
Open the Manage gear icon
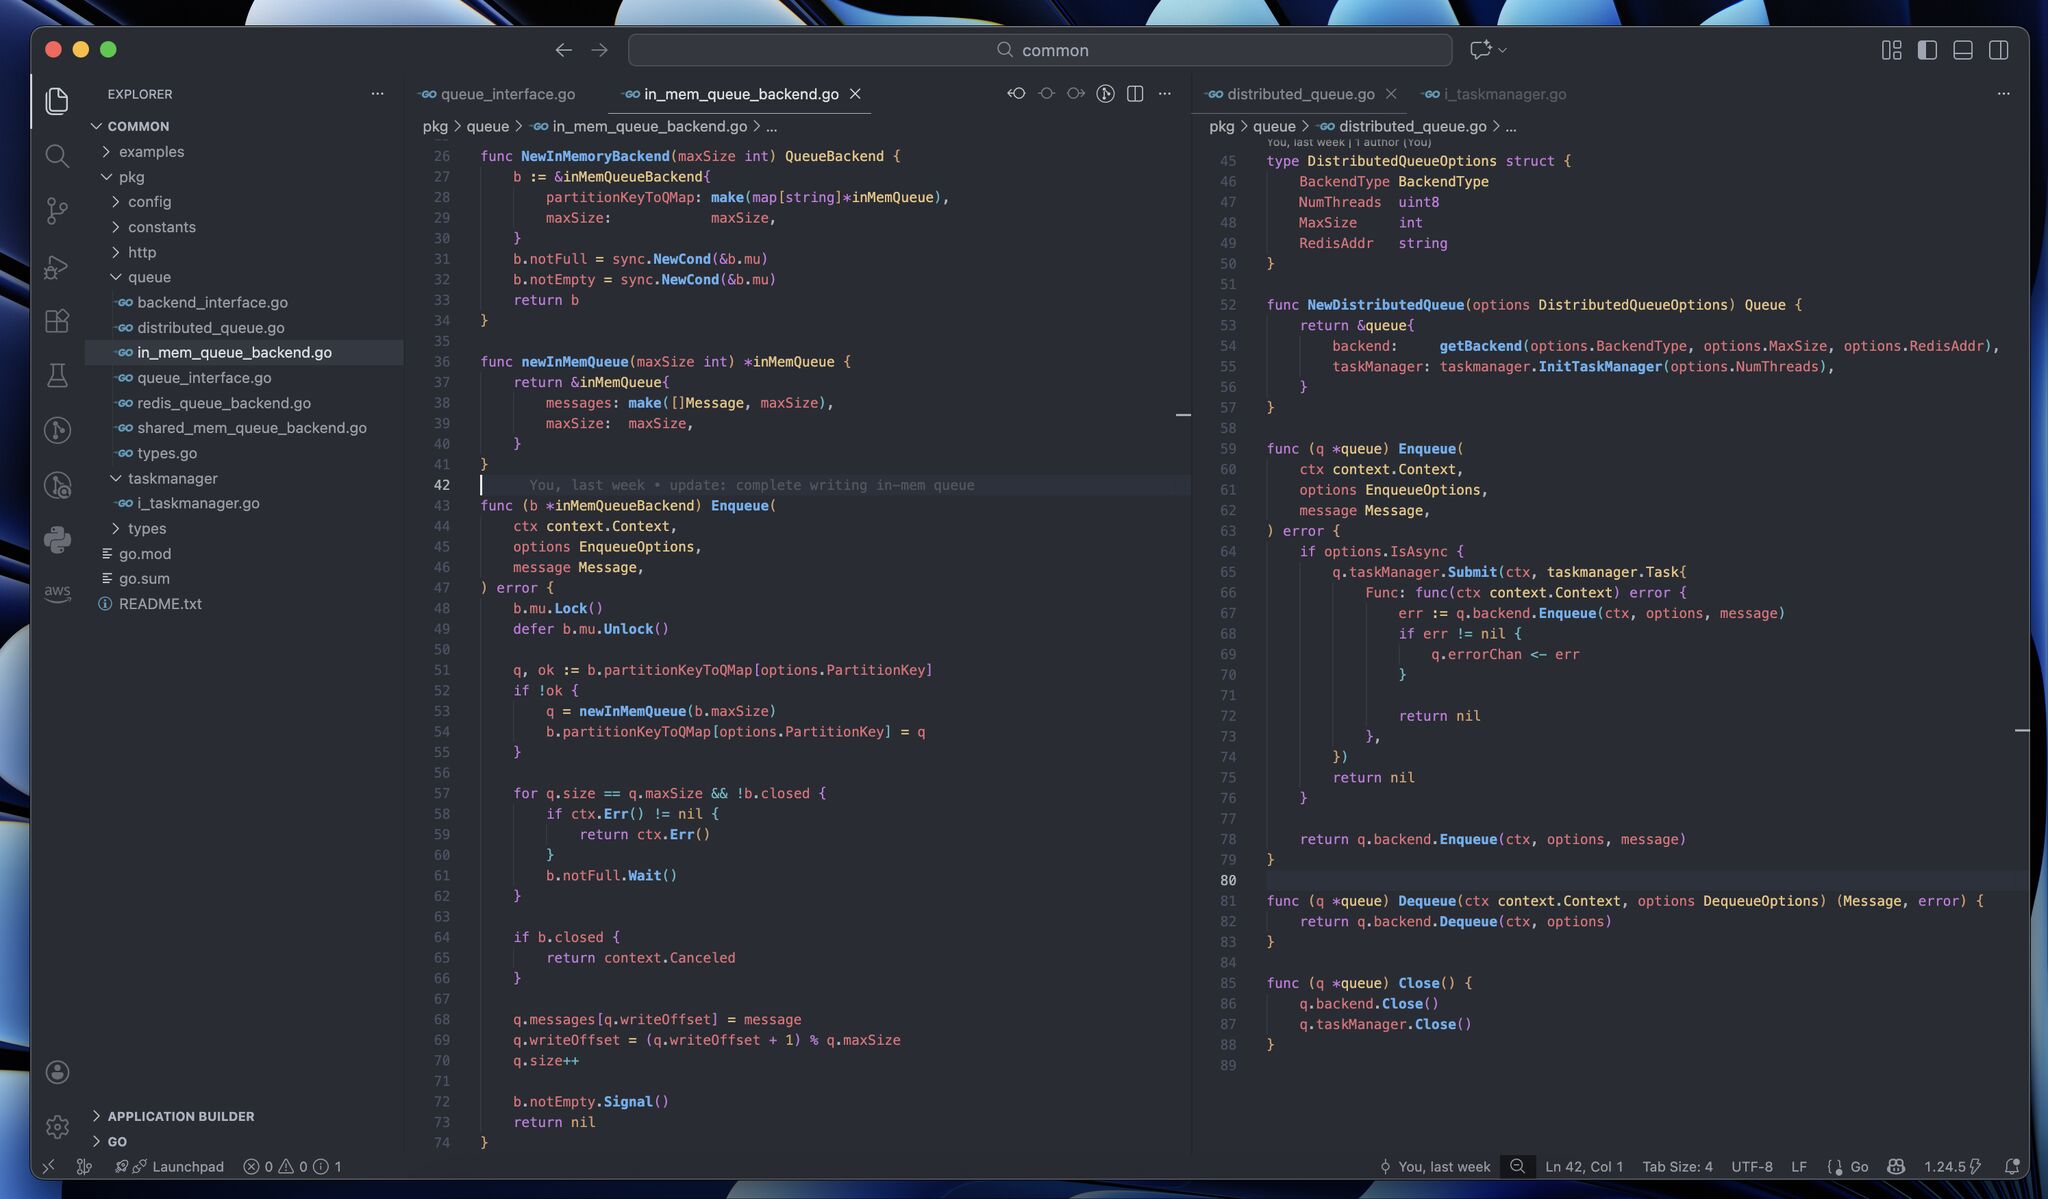click(57, 1127)
